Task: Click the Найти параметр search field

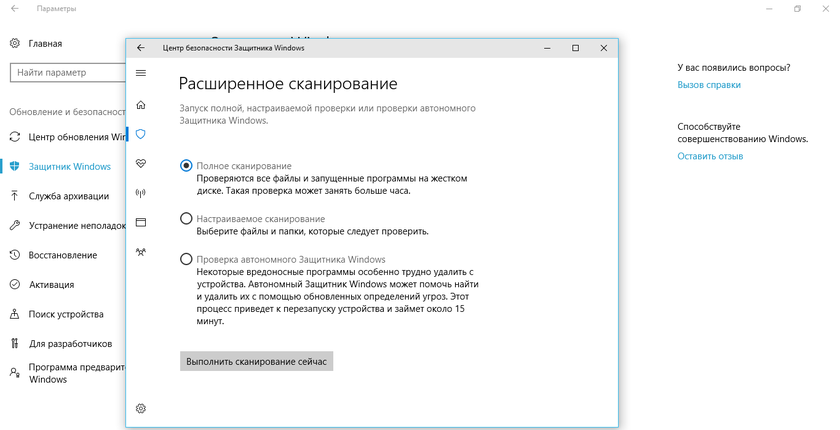Action: [x=65, y=73]
